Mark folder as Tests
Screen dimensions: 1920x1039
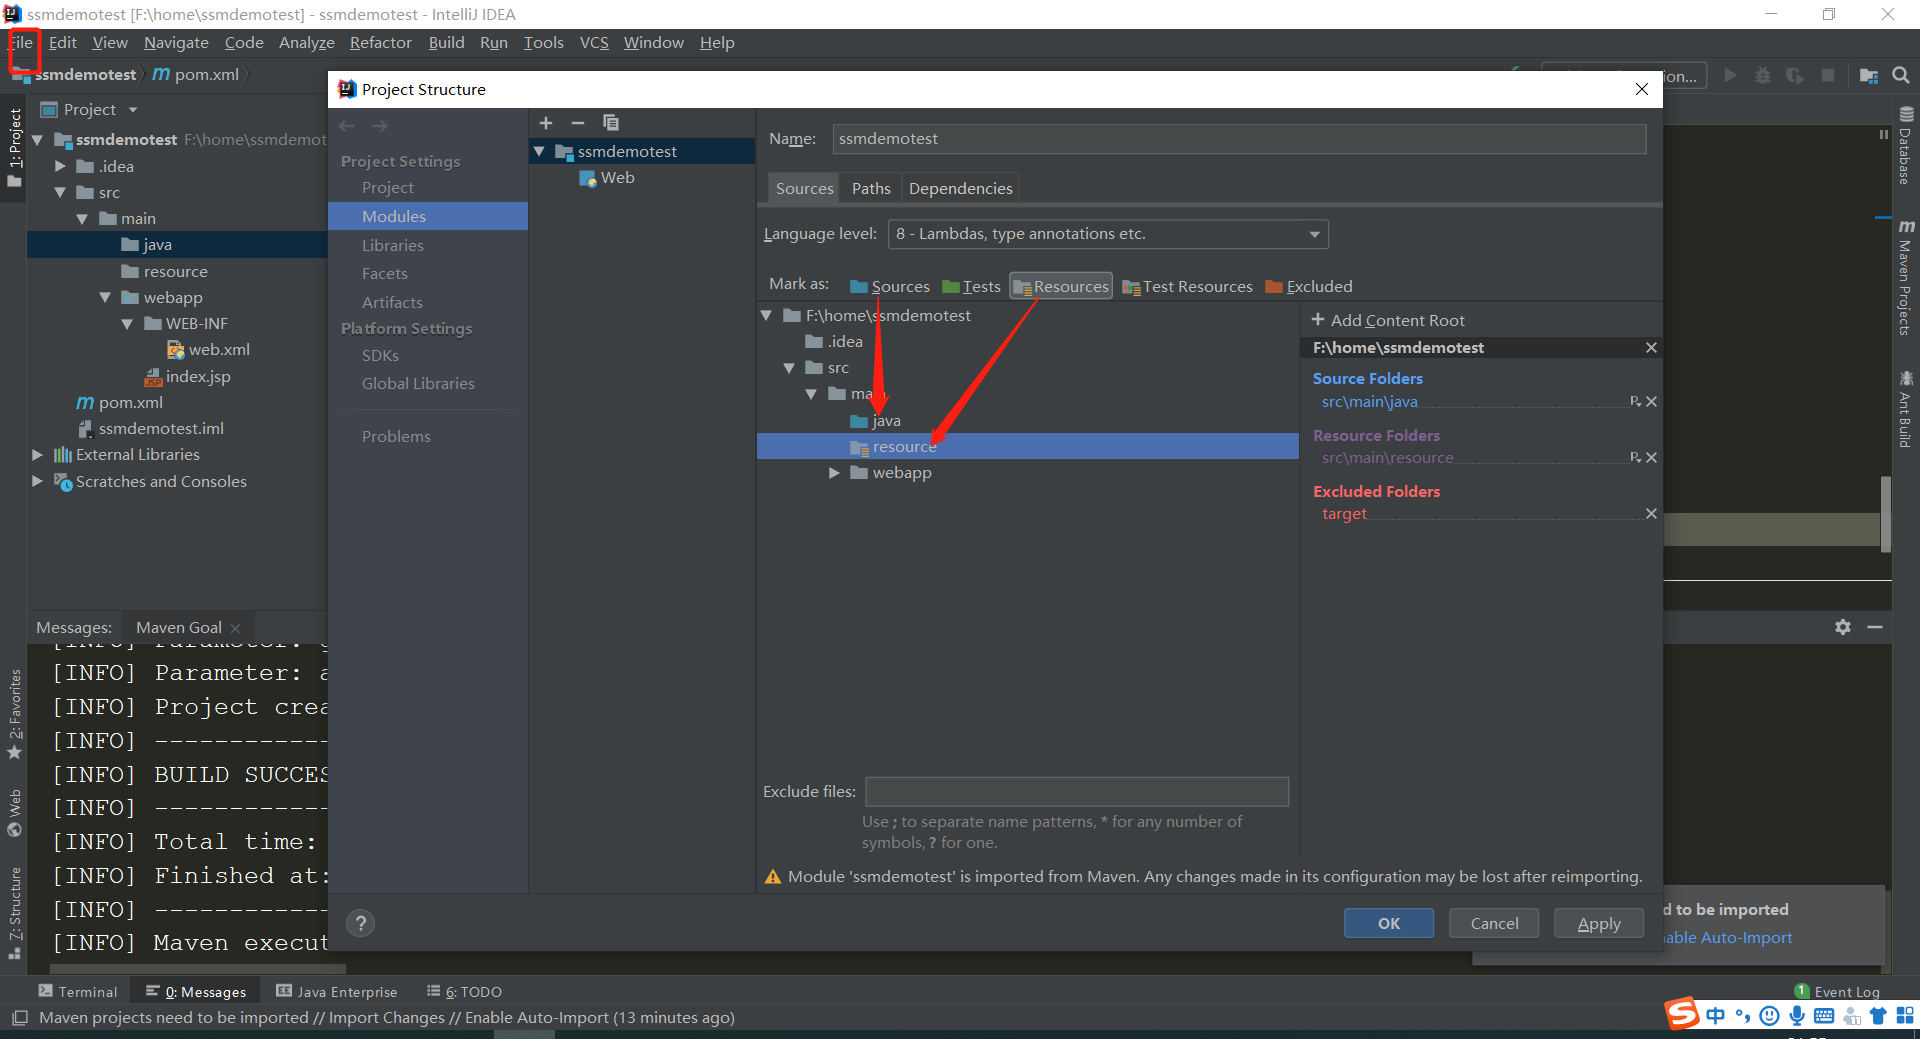pos(971,286)
